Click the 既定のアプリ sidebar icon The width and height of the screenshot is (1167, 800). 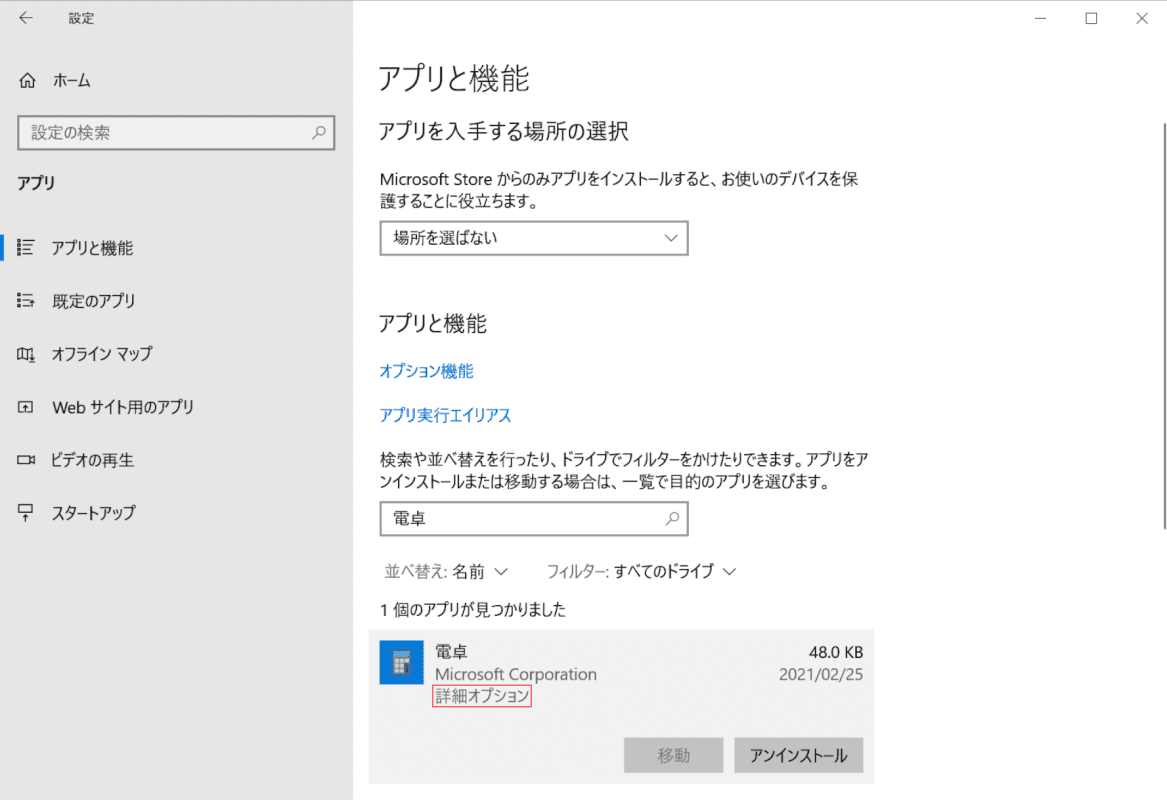[x=26, y=301]
